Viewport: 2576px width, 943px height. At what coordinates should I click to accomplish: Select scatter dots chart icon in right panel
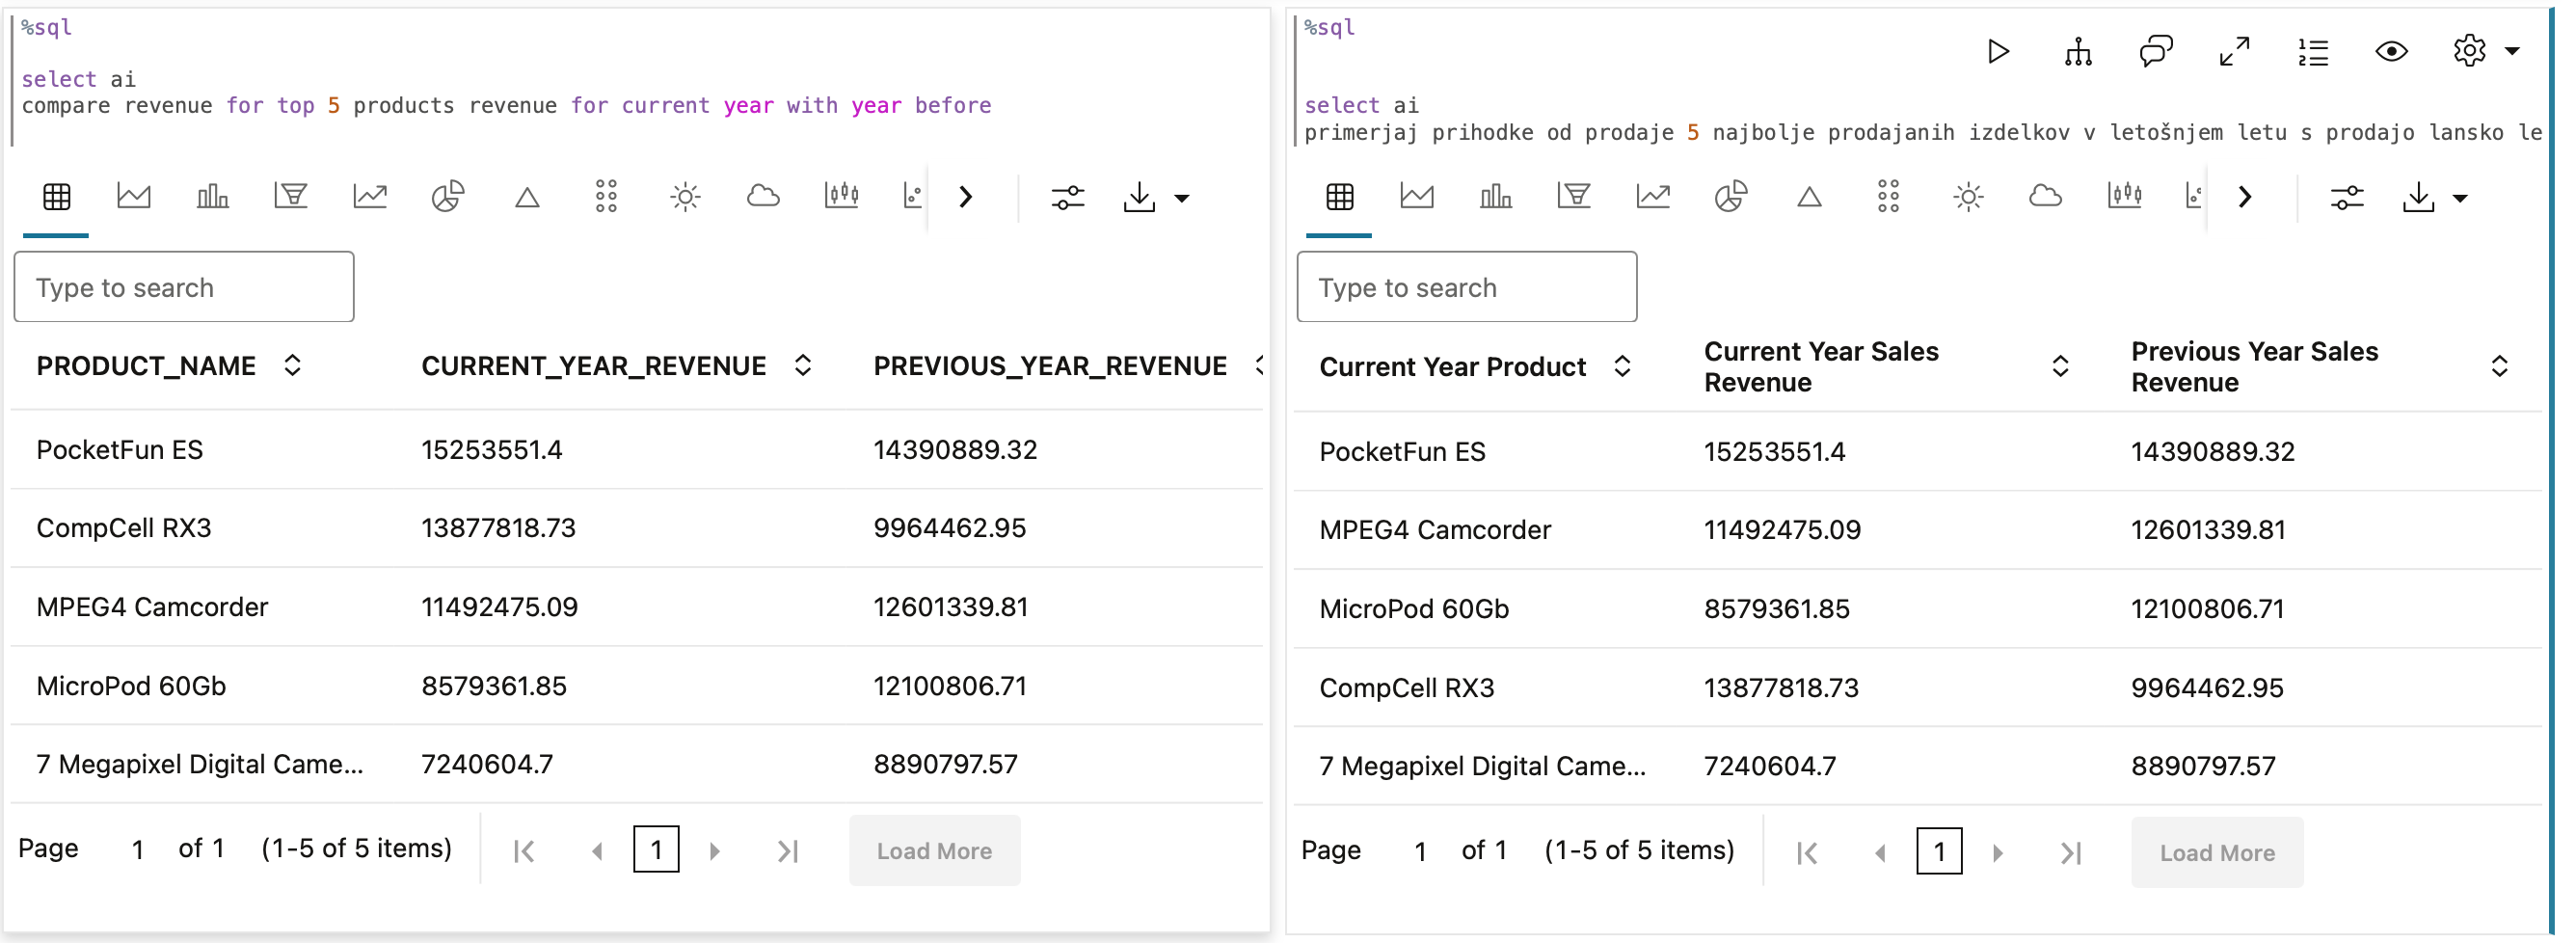pos(1889,196)
